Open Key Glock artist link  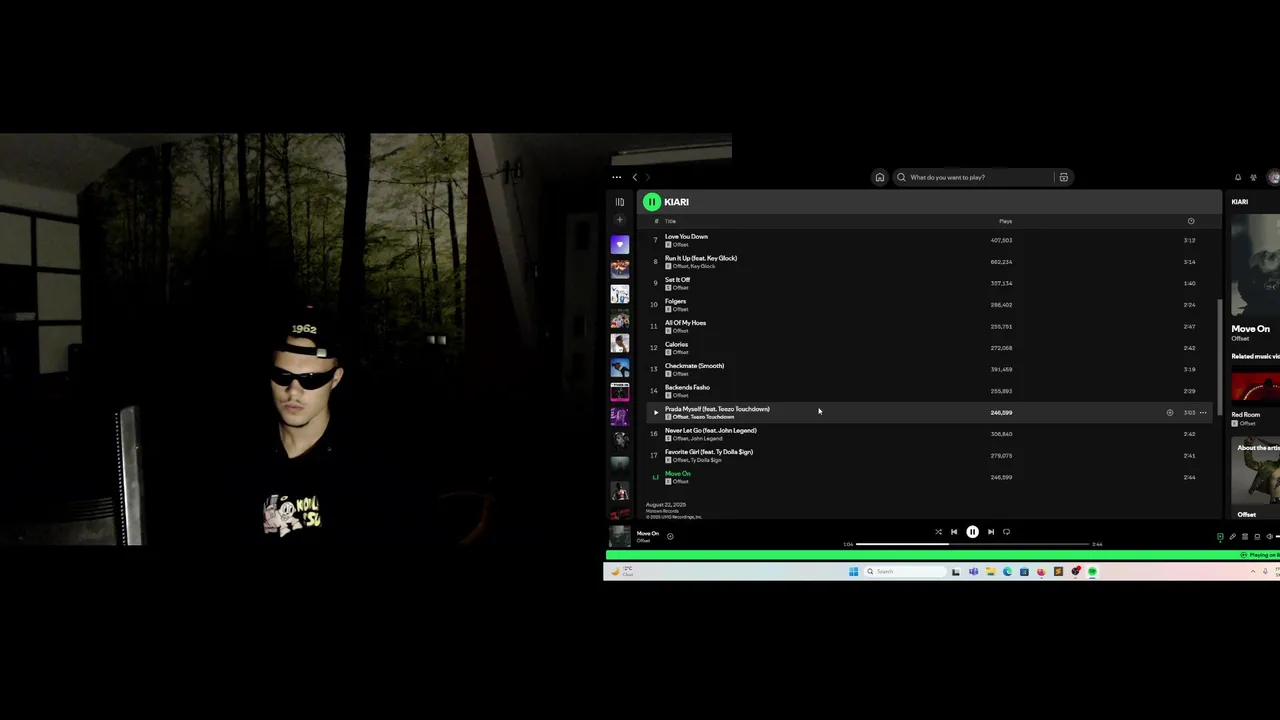(703, 266)
